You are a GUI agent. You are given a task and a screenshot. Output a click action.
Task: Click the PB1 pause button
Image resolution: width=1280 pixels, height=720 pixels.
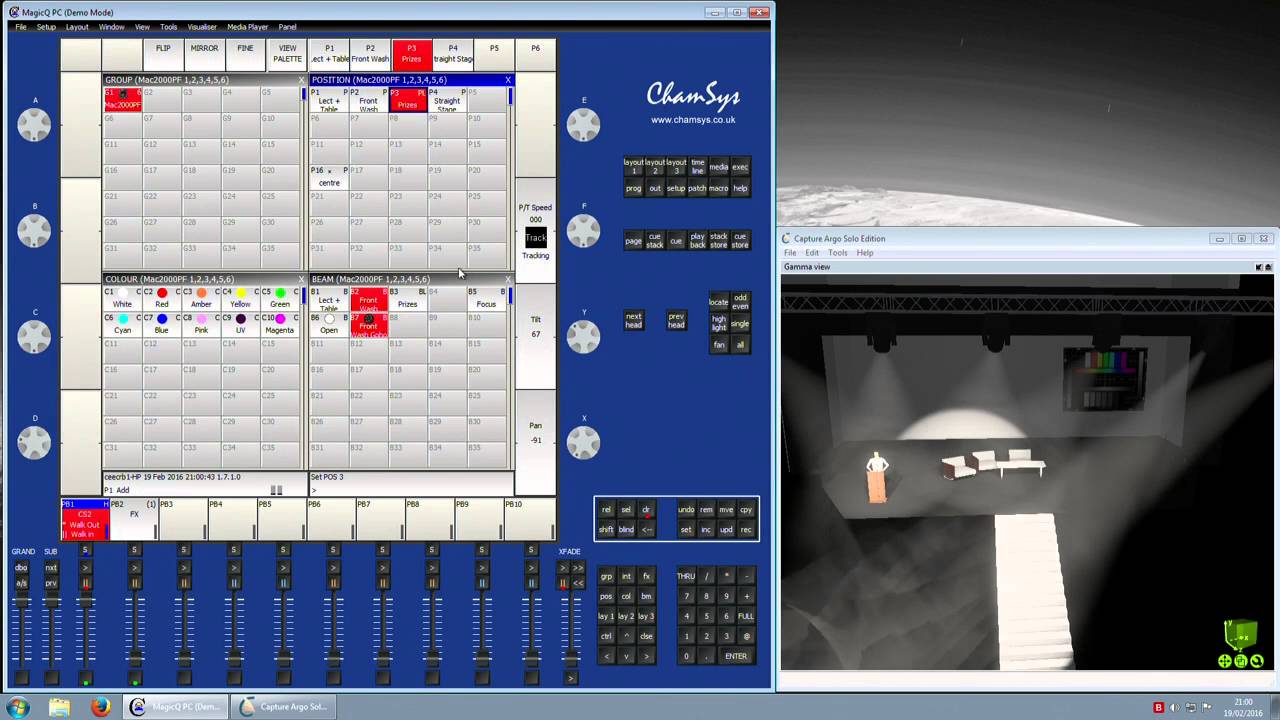(x=85, y=583)
